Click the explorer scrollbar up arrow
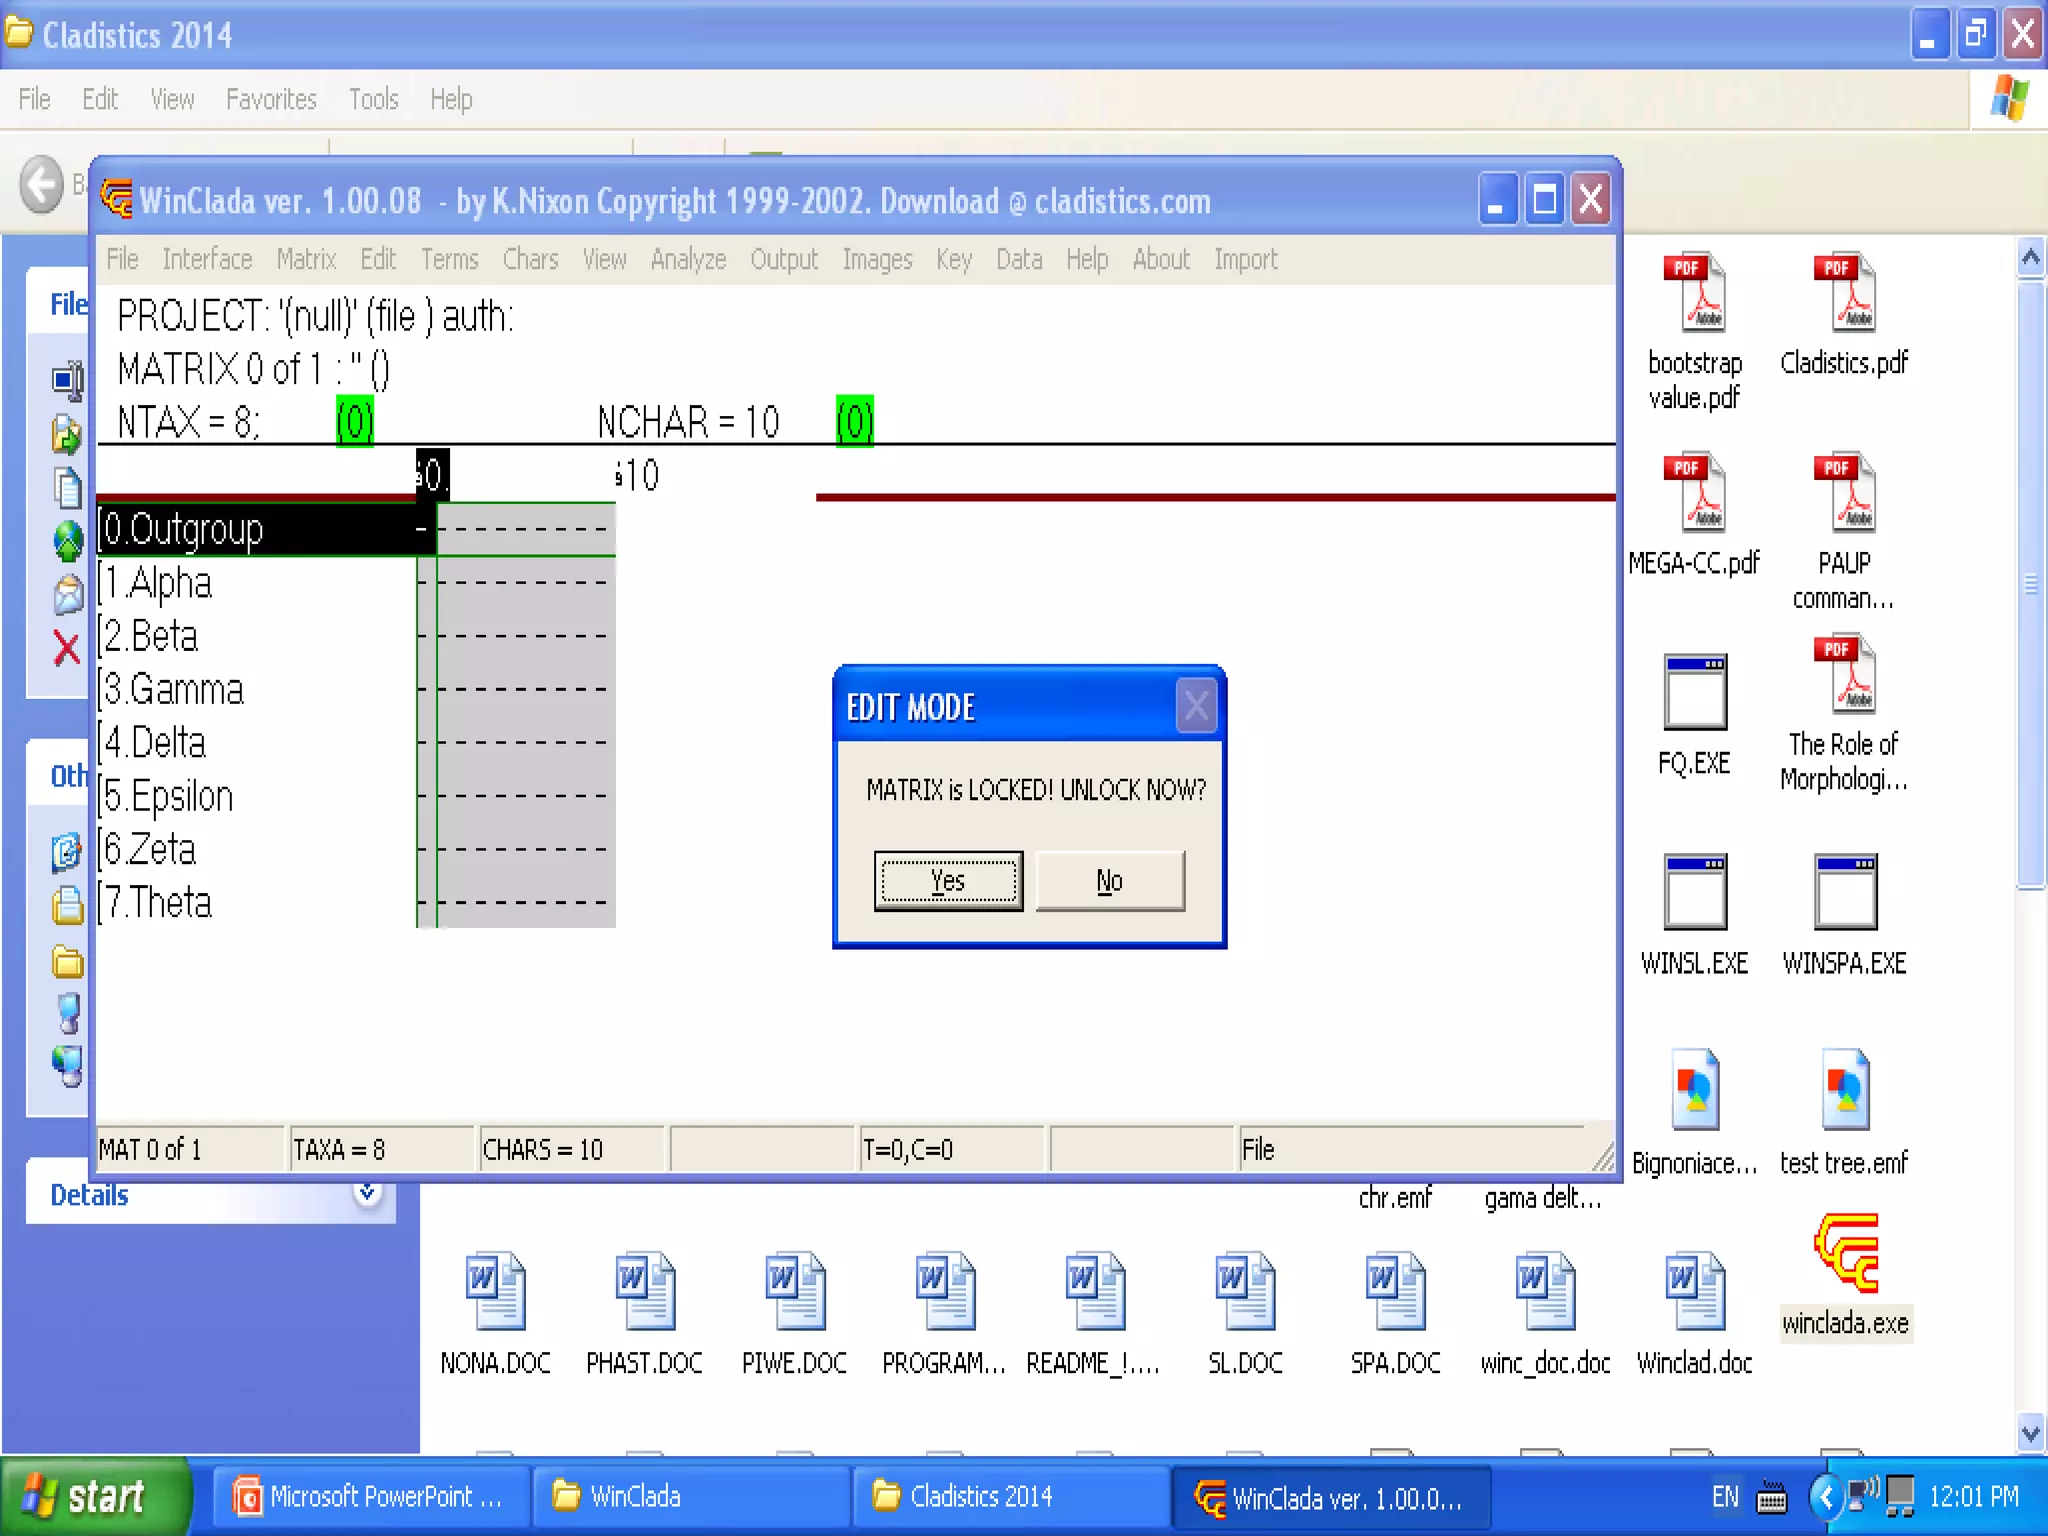This screenshot has width=2048, height=1536. [x=2030, y=259]
